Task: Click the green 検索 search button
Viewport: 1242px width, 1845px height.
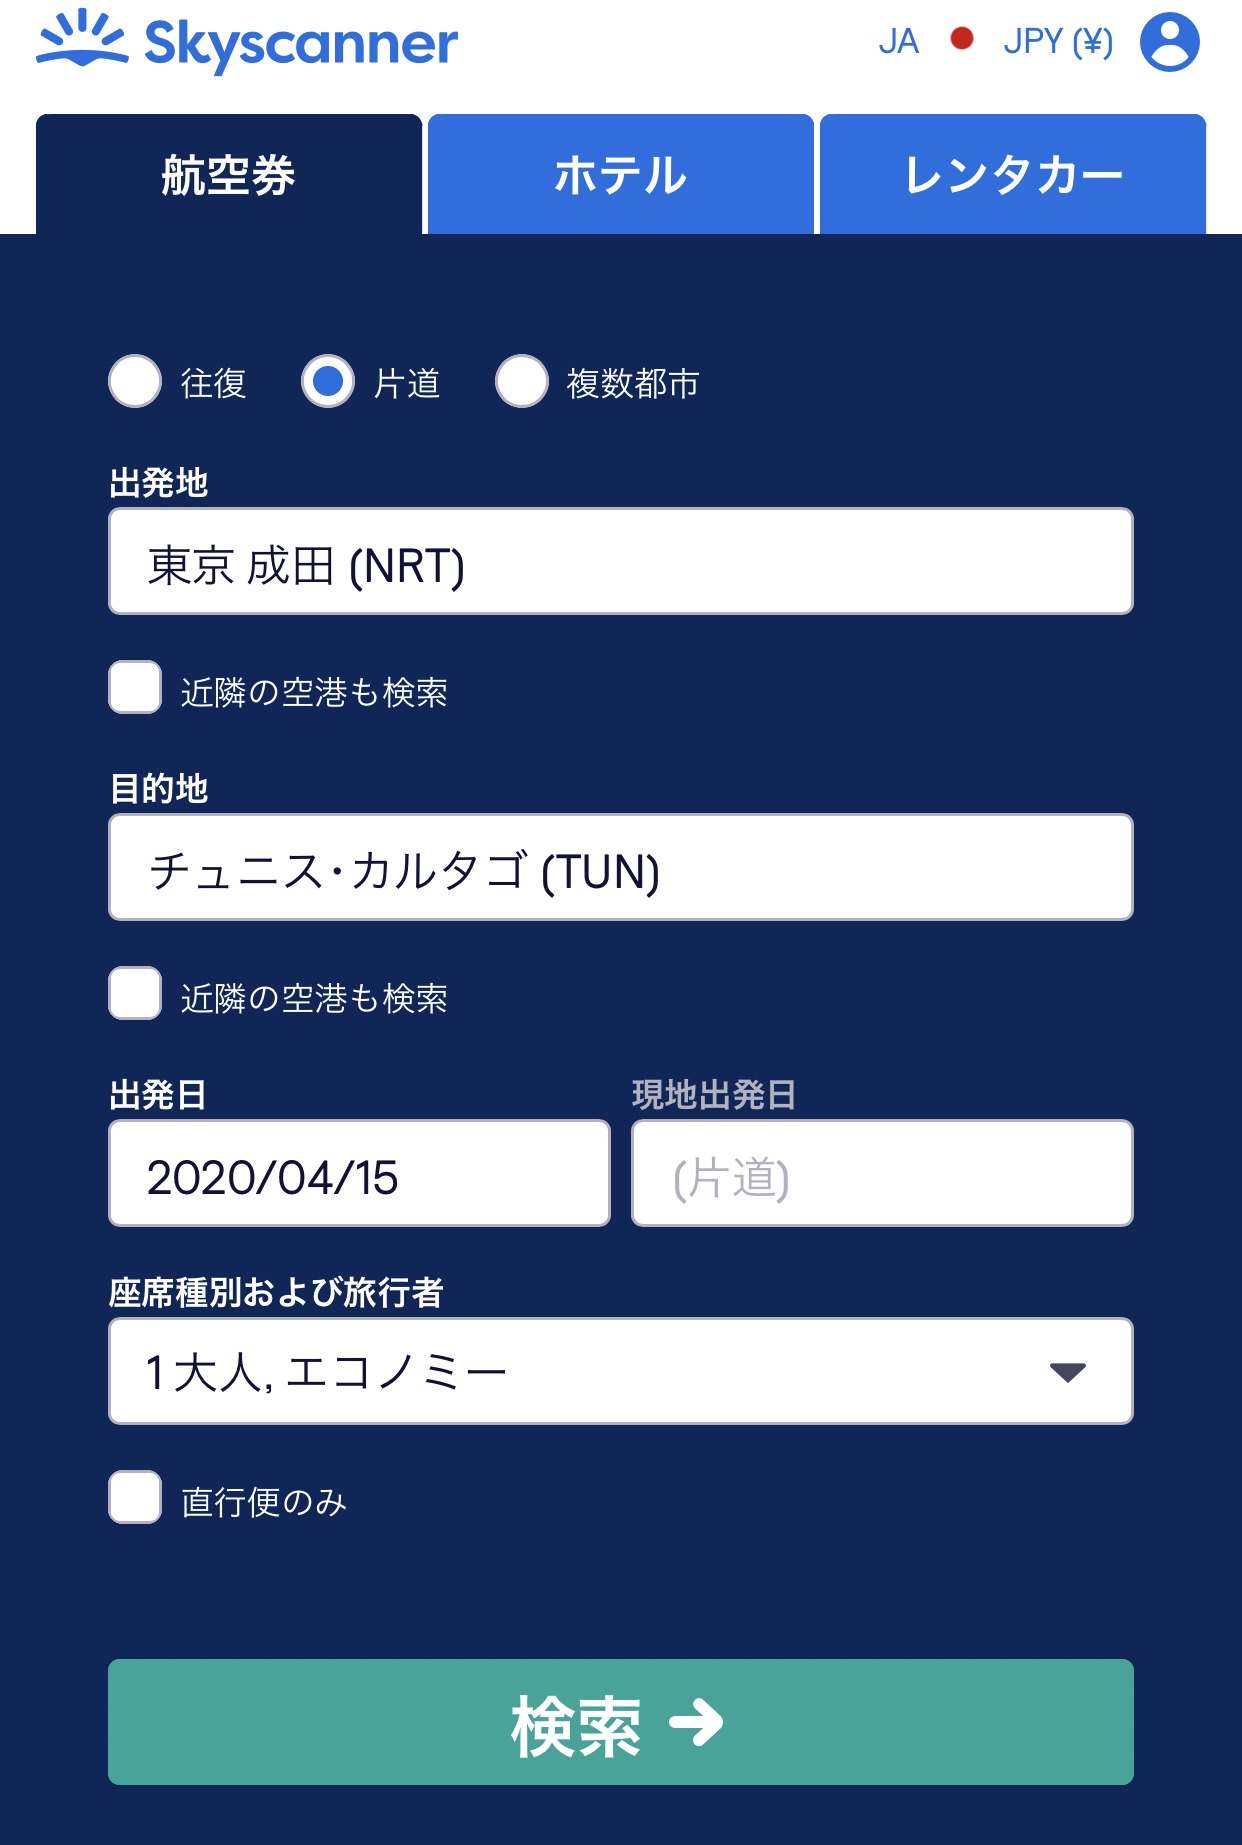Action: [x=621, y=1722]
